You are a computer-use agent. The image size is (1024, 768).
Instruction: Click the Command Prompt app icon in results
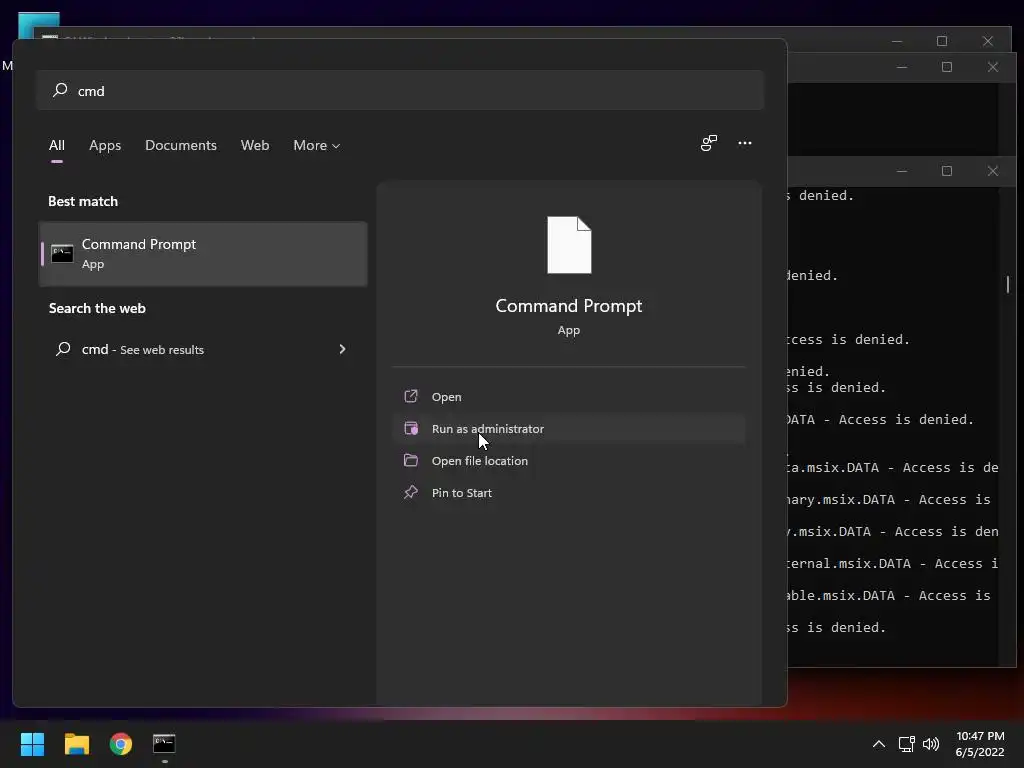click(x=62, y=253)
